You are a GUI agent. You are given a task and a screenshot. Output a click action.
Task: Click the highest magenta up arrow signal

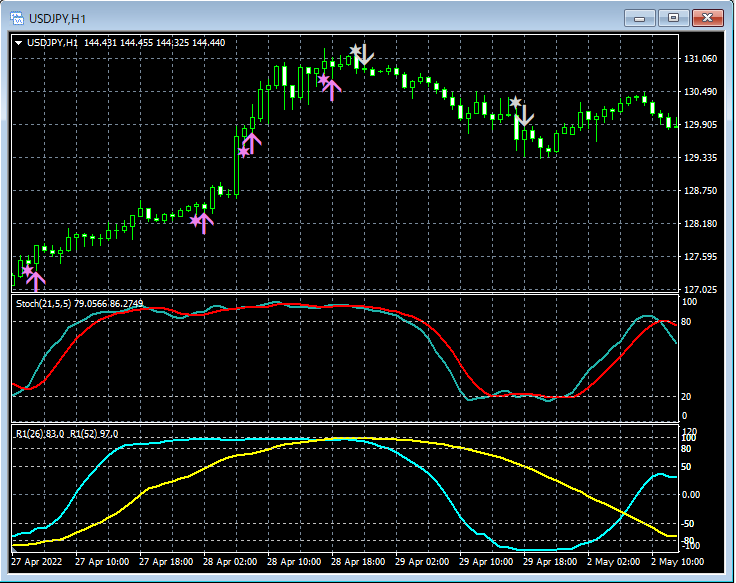(332, 89)
